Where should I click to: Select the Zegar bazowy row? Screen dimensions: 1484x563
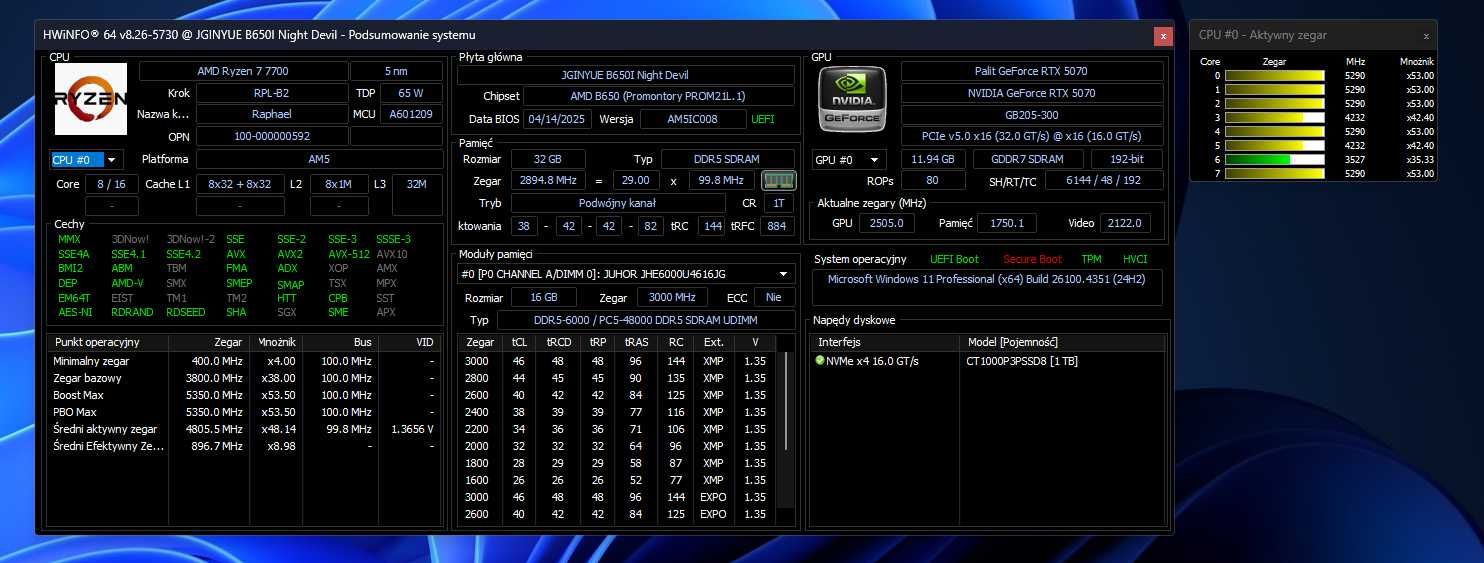point(244,378)
